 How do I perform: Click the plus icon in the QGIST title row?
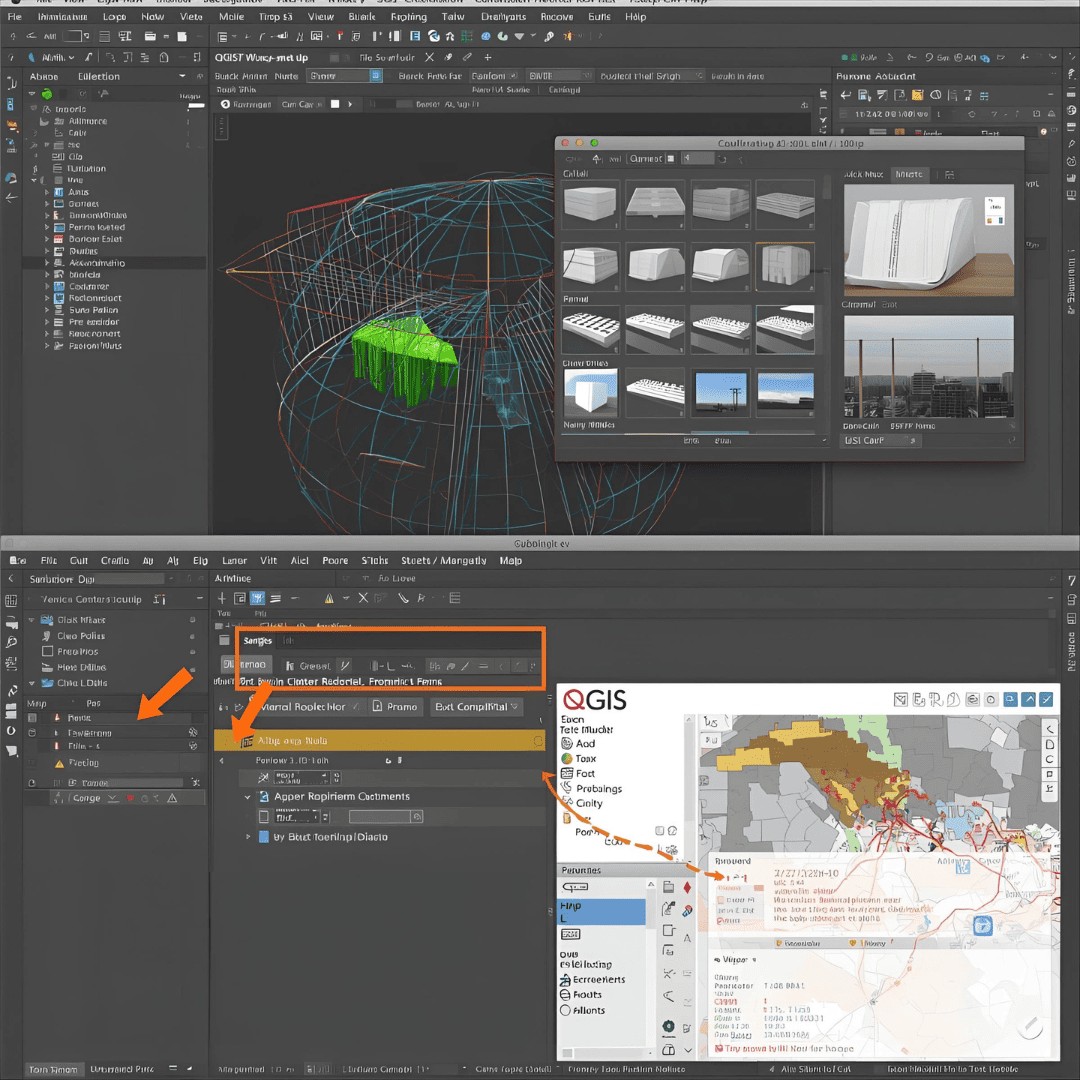click(488, 57)
